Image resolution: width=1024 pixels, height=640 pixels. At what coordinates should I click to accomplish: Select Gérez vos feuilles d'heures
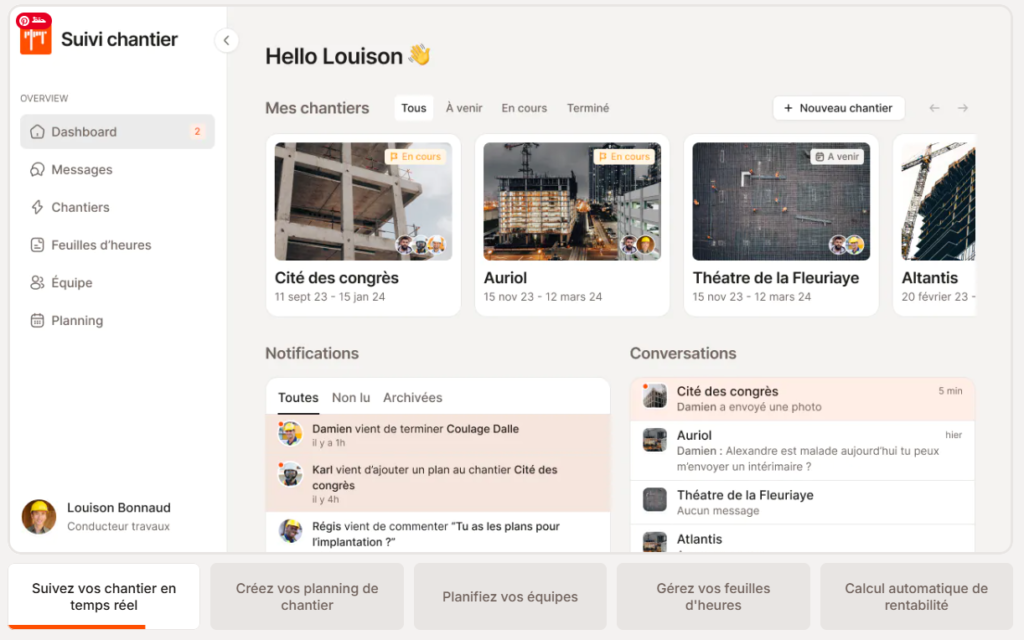click(713, 596)
